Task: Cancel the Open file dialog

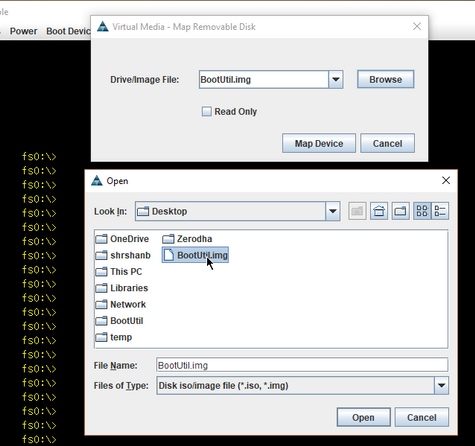Action: 422,417
